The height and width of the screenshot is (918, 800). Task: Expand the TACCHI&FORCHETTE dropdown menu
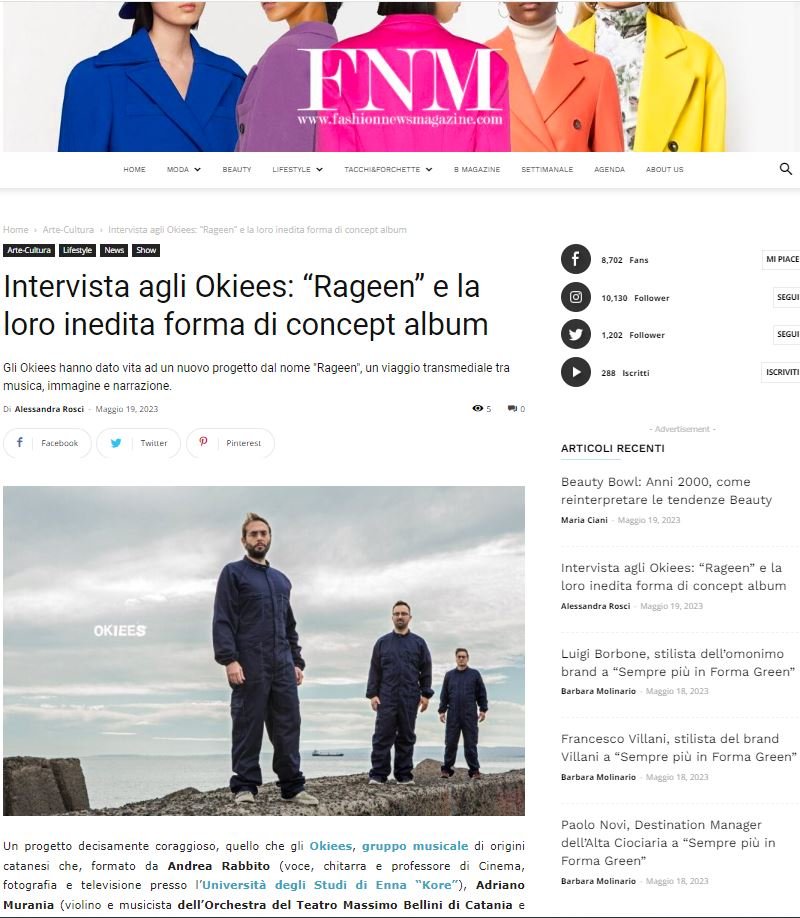(388, 169)
